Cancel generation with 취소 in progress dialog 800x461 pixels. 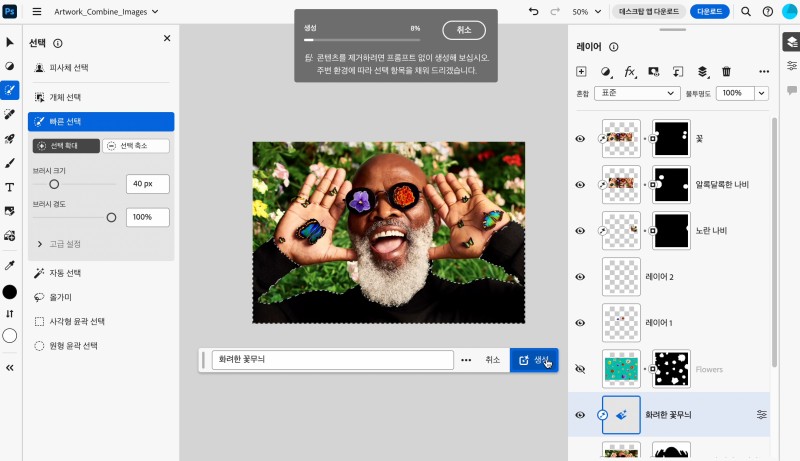(464, 30)
